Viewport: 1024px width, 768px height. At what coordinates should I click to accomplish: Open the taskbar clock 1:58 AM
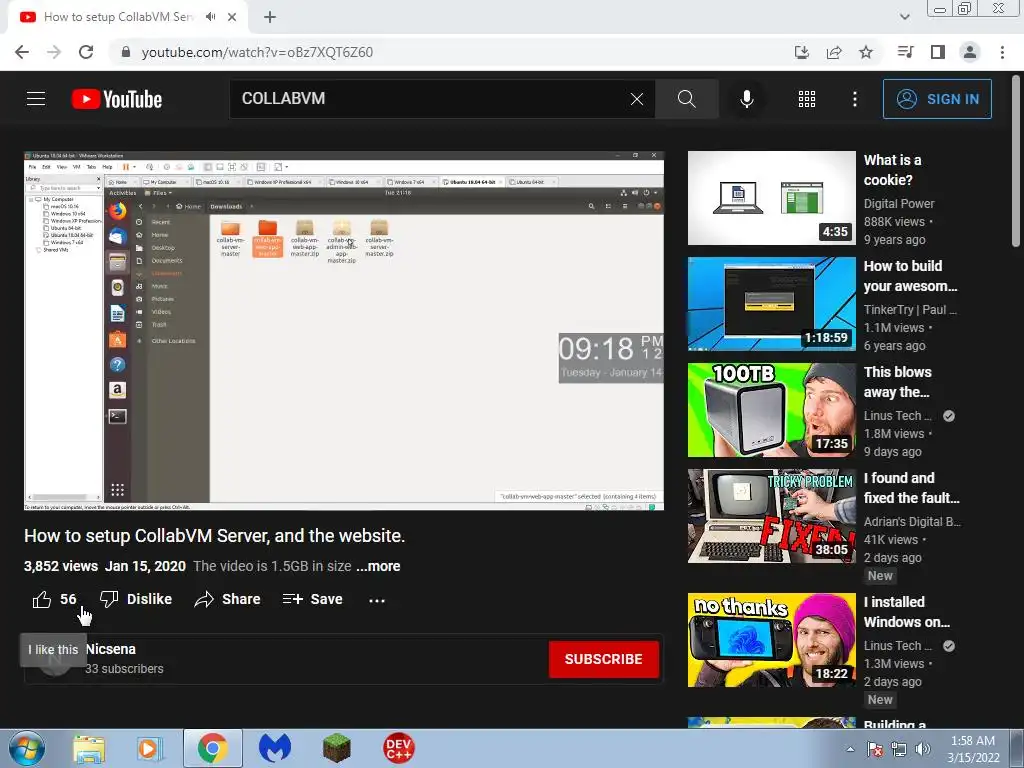tap(973, 749)
